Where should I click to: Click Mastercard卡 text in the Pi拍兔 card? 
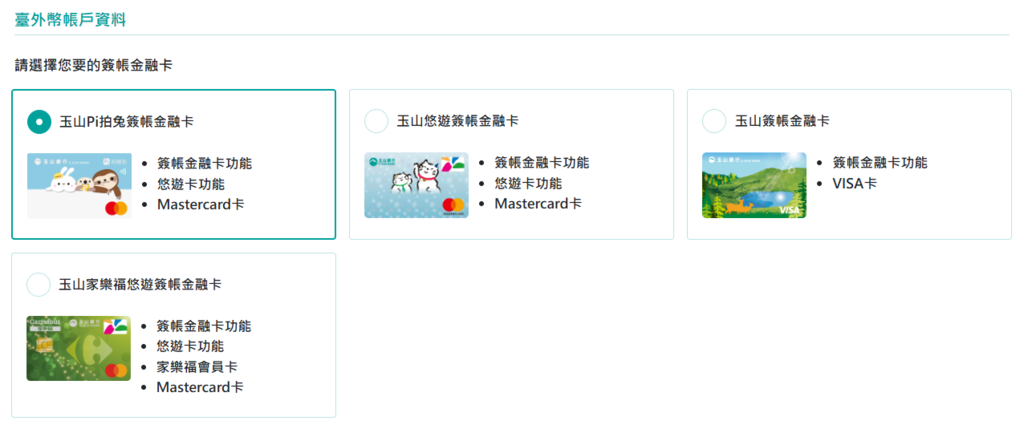(x=200, y=204)
